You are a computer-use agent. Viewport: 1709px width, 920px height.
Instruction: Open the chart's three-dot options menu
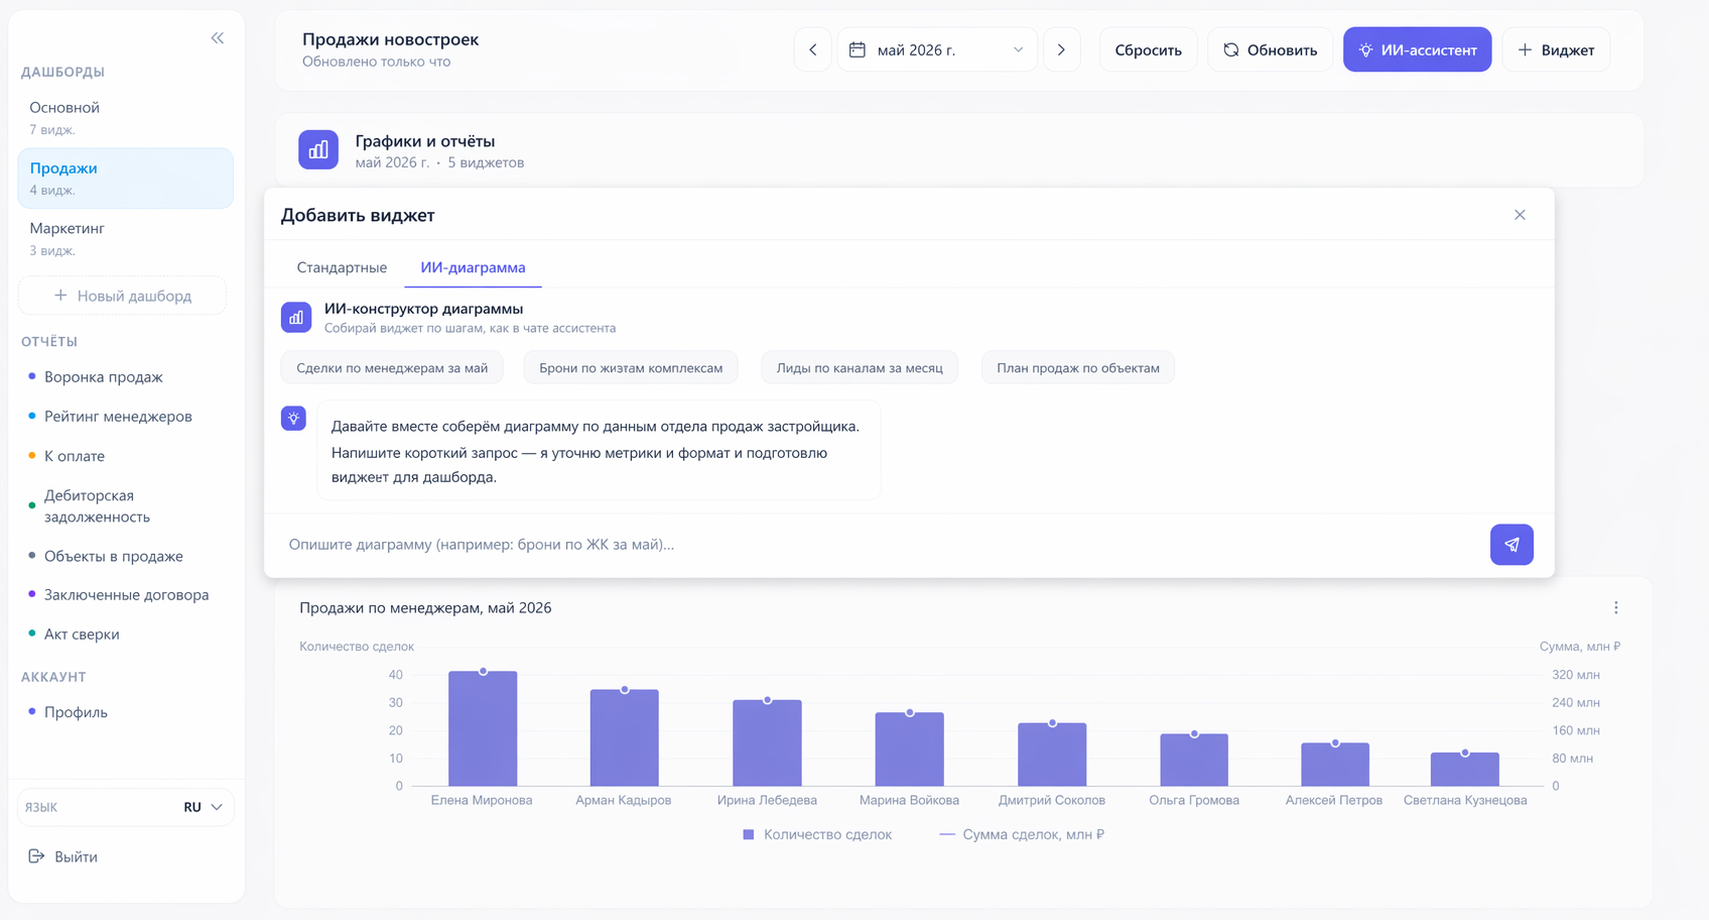point(1615,608)
